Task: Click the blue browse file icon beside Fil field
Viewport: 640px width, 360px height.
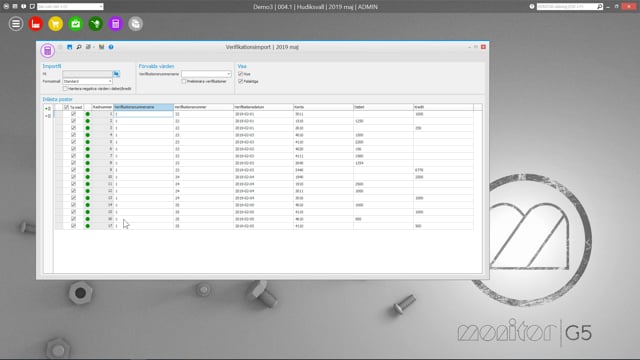Action: 116,74
